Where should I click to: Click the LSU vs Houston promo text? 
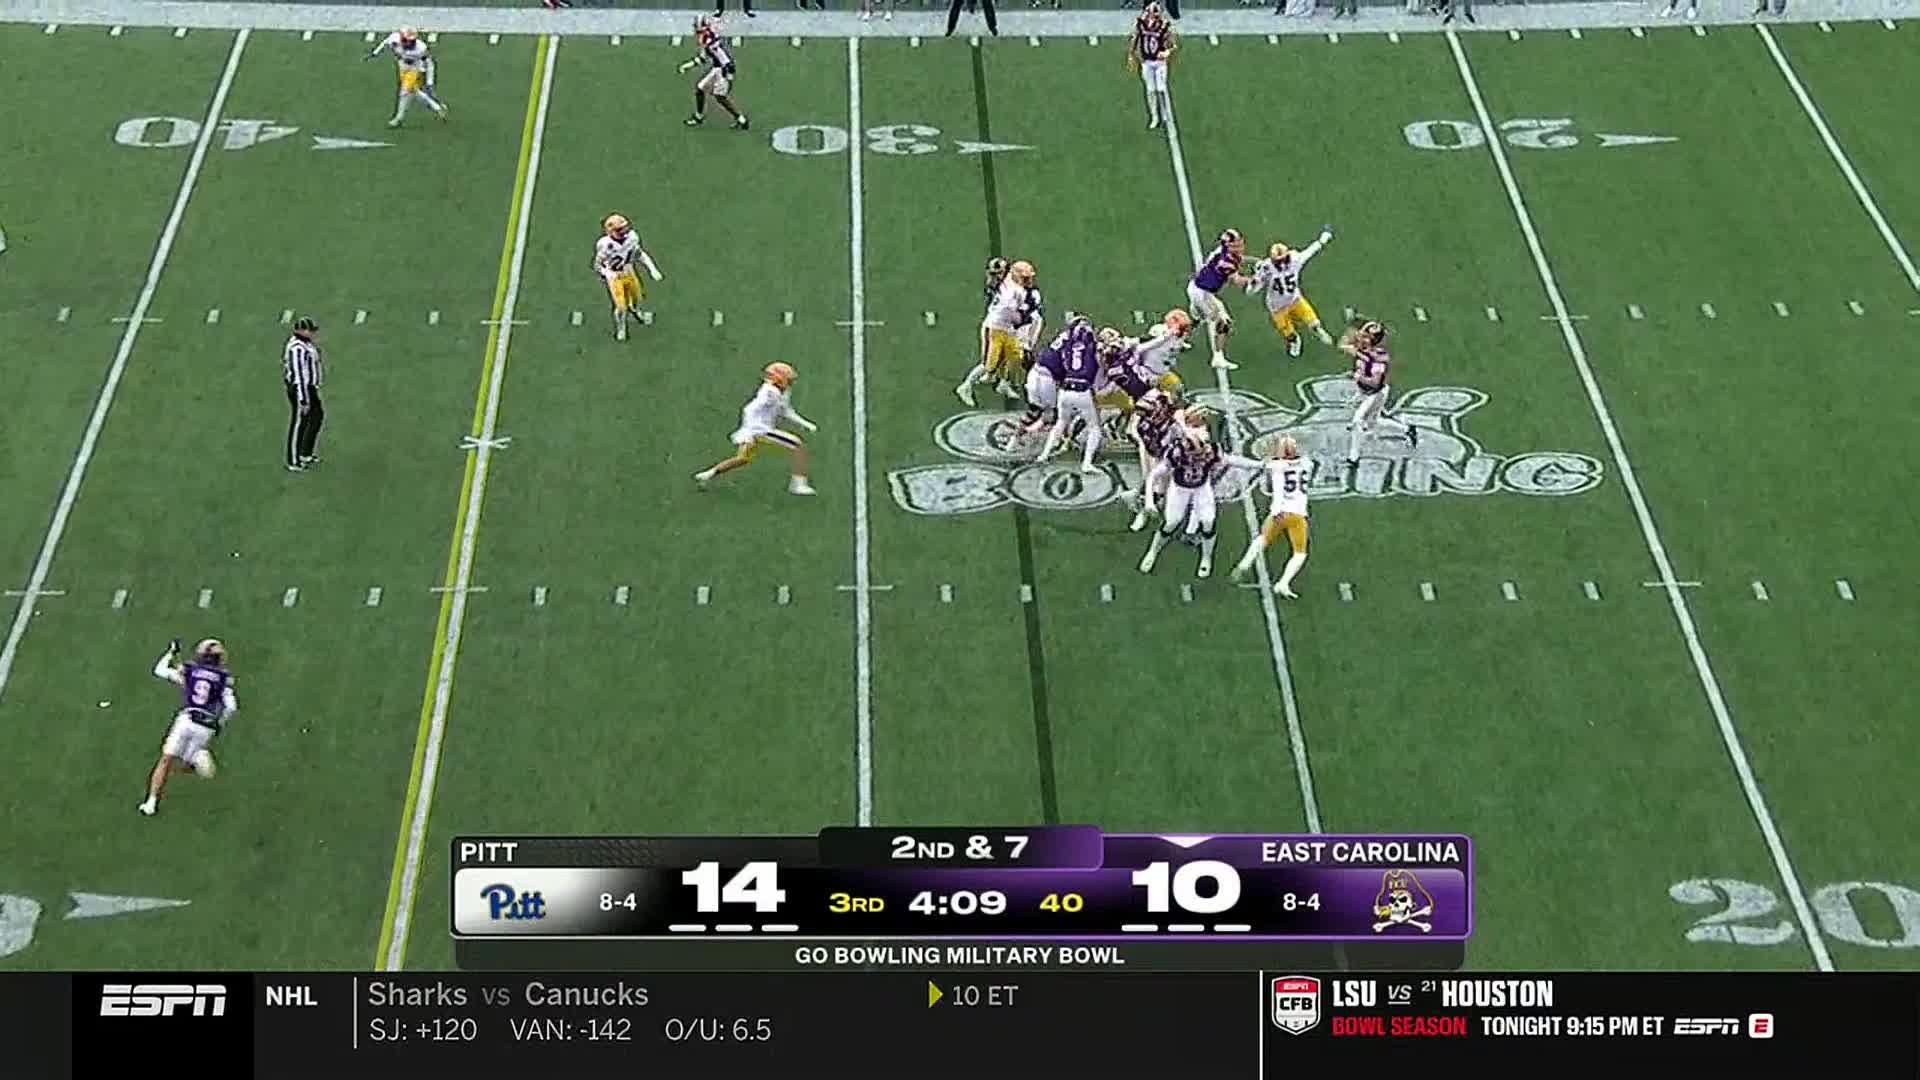click(x=1441, y=994)
